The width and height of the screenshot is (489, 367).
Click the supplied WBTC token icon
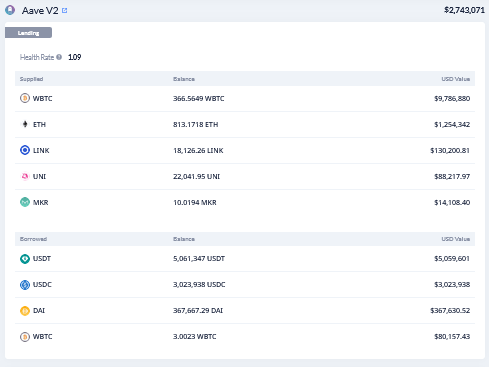(x=25, y=98)
